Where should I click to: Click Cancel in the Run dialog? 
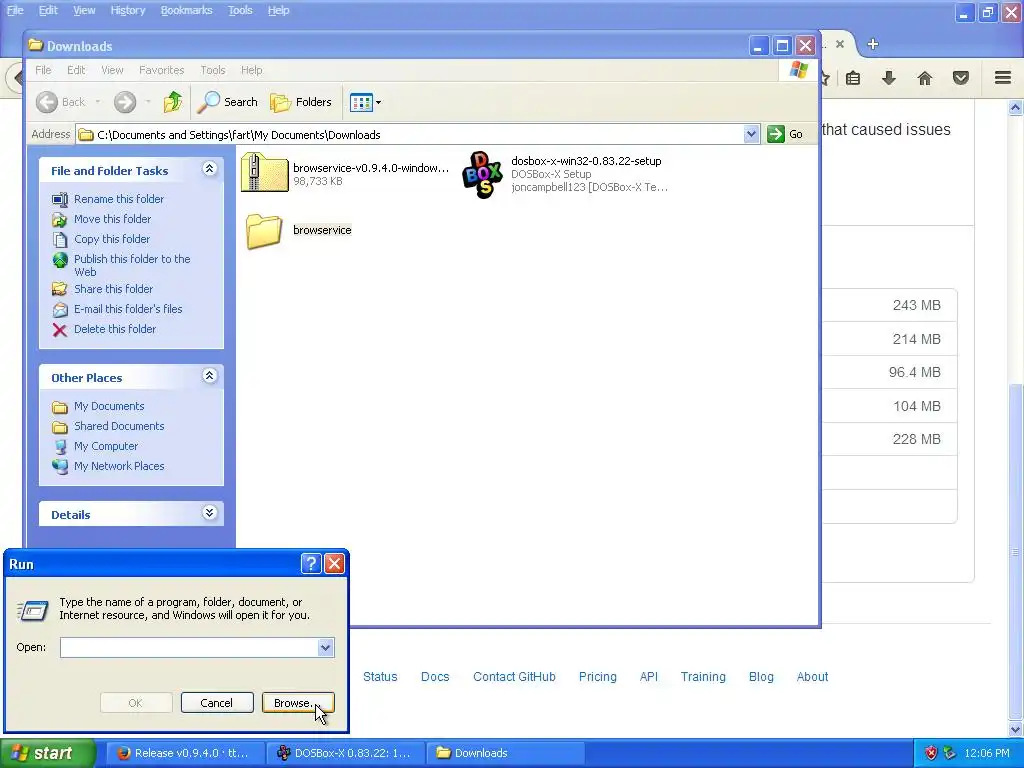coord(217,703)
